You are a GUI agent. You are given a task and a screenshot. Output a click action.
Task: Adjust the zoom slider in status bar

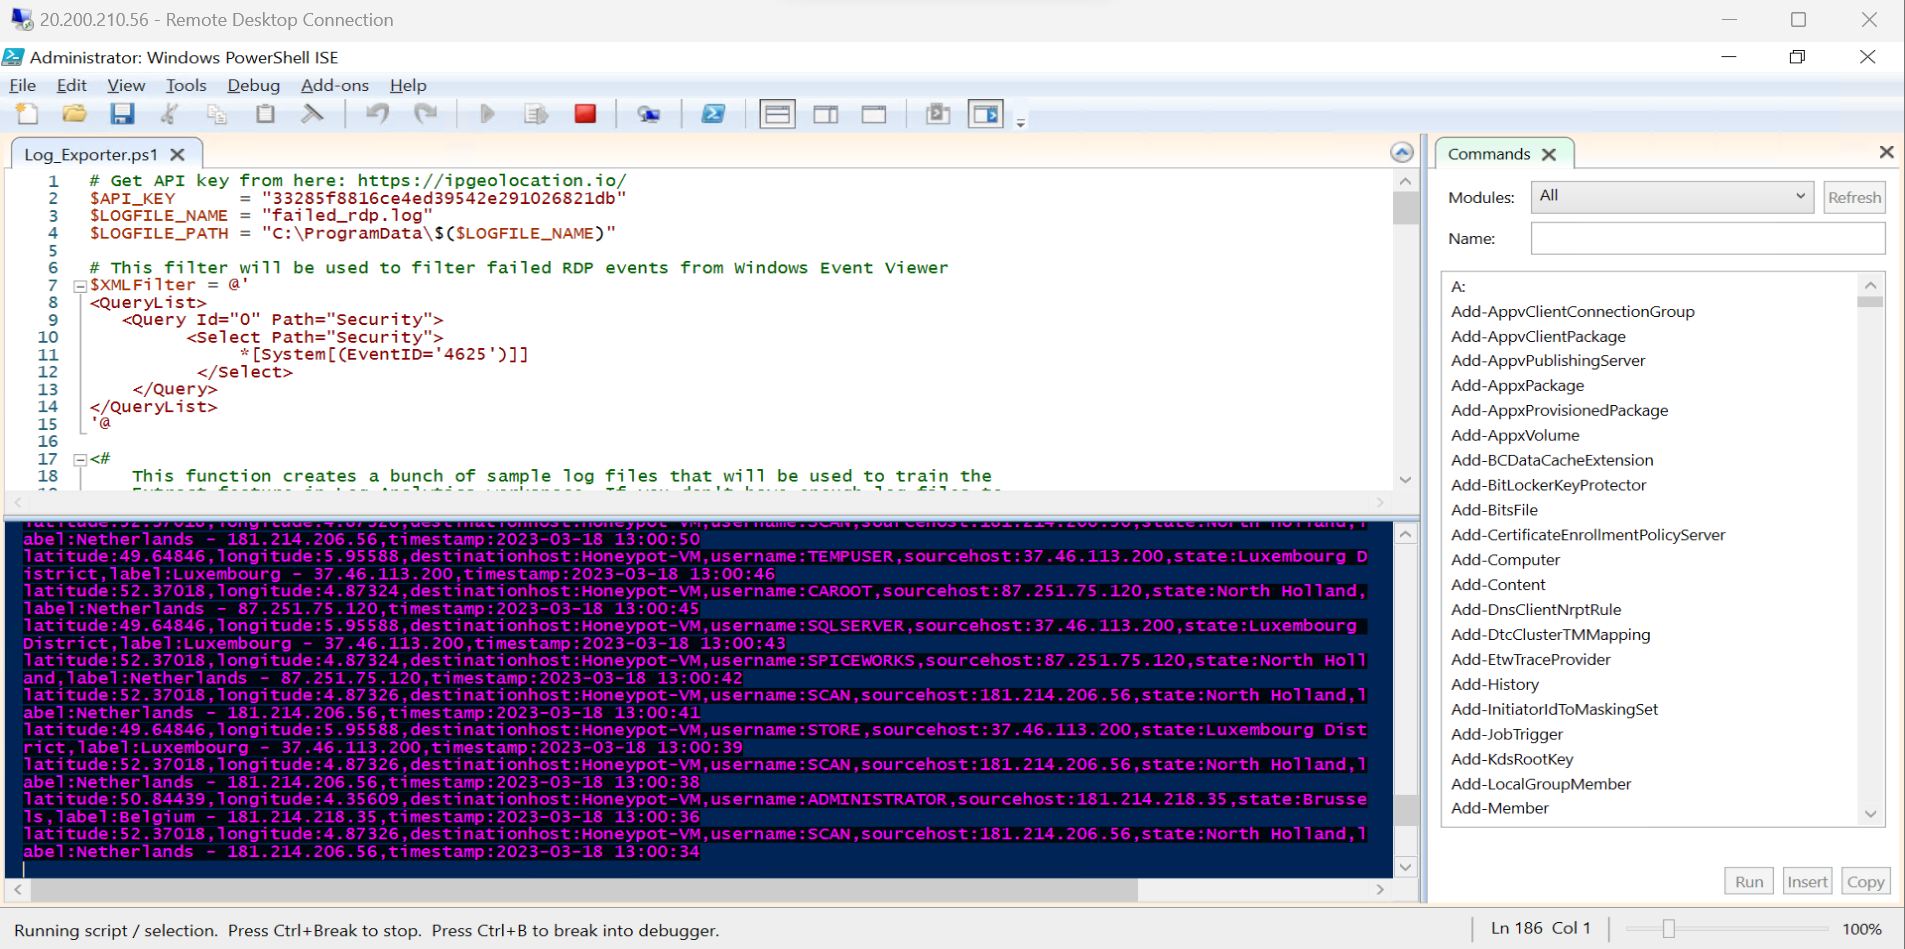click(x=1668, y=929)
